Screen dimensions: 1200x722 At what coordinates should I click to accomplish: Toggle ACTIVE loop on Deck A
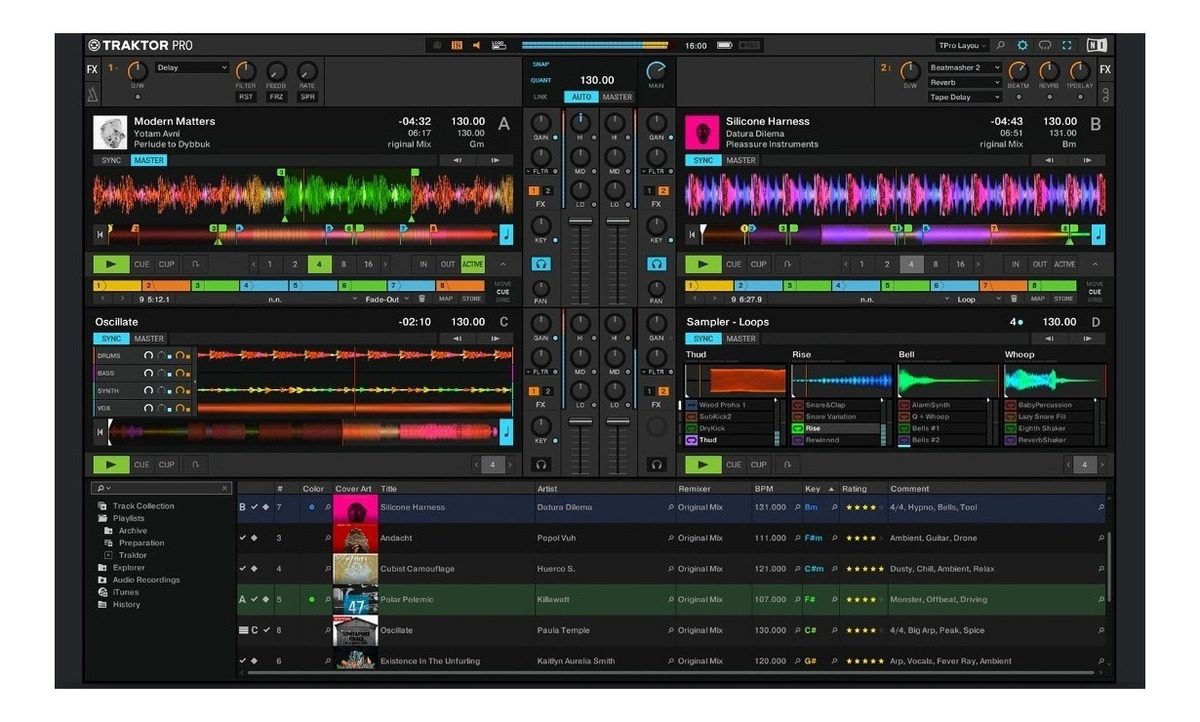pos(473,265)
